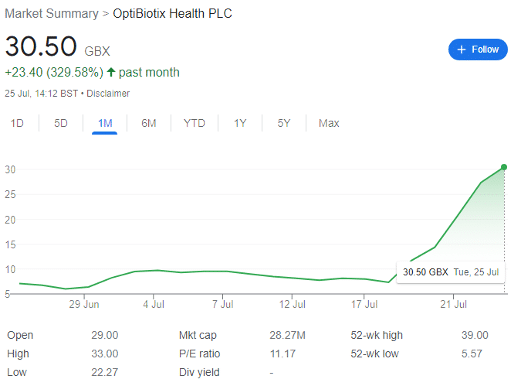The height and width of the screenshot is (386, 522).
Task: Switch to the 1D time range tab
Action: [17, 123]
